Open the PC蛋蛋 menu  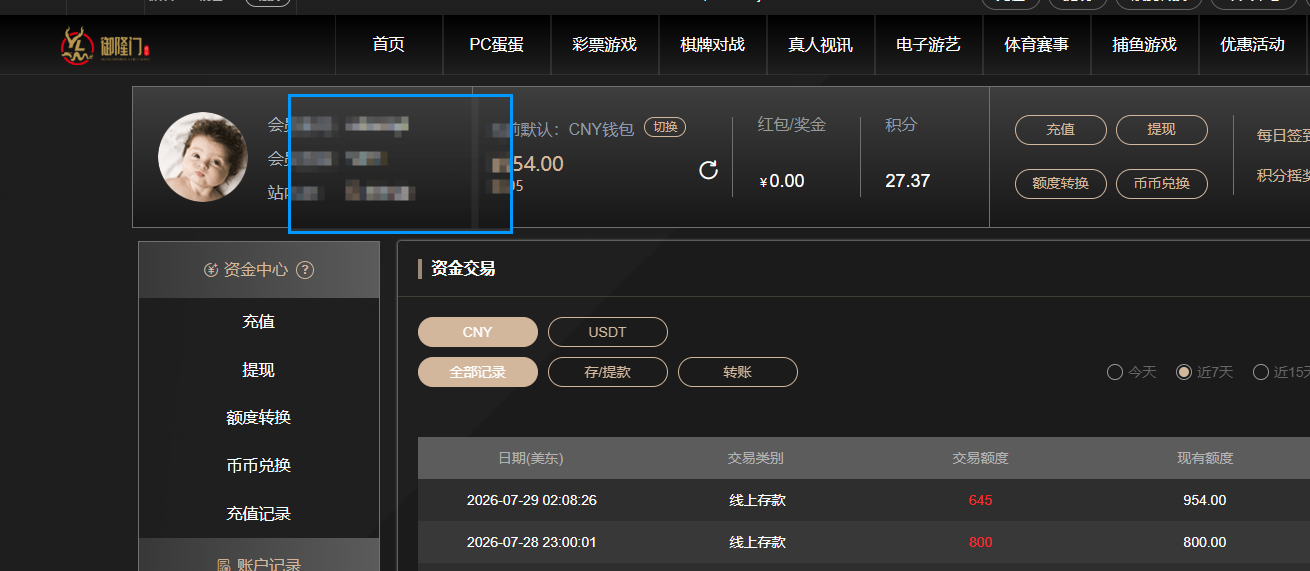(497, 45)
